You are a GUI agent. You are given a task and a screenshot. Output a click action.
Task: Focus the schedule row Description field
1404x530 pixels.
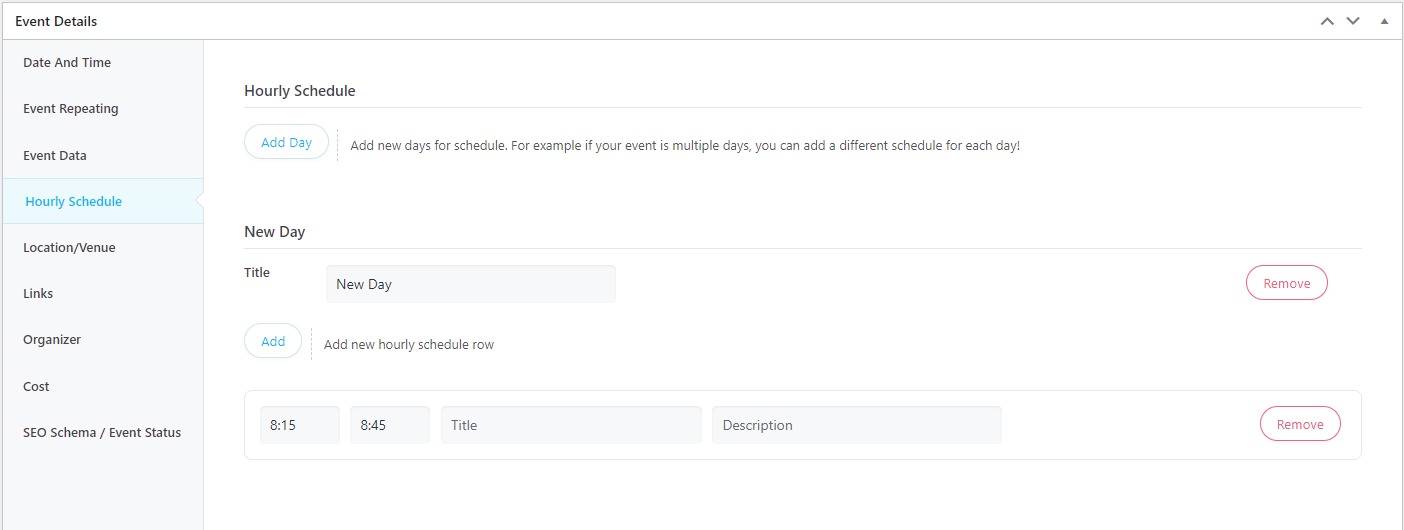857,425
